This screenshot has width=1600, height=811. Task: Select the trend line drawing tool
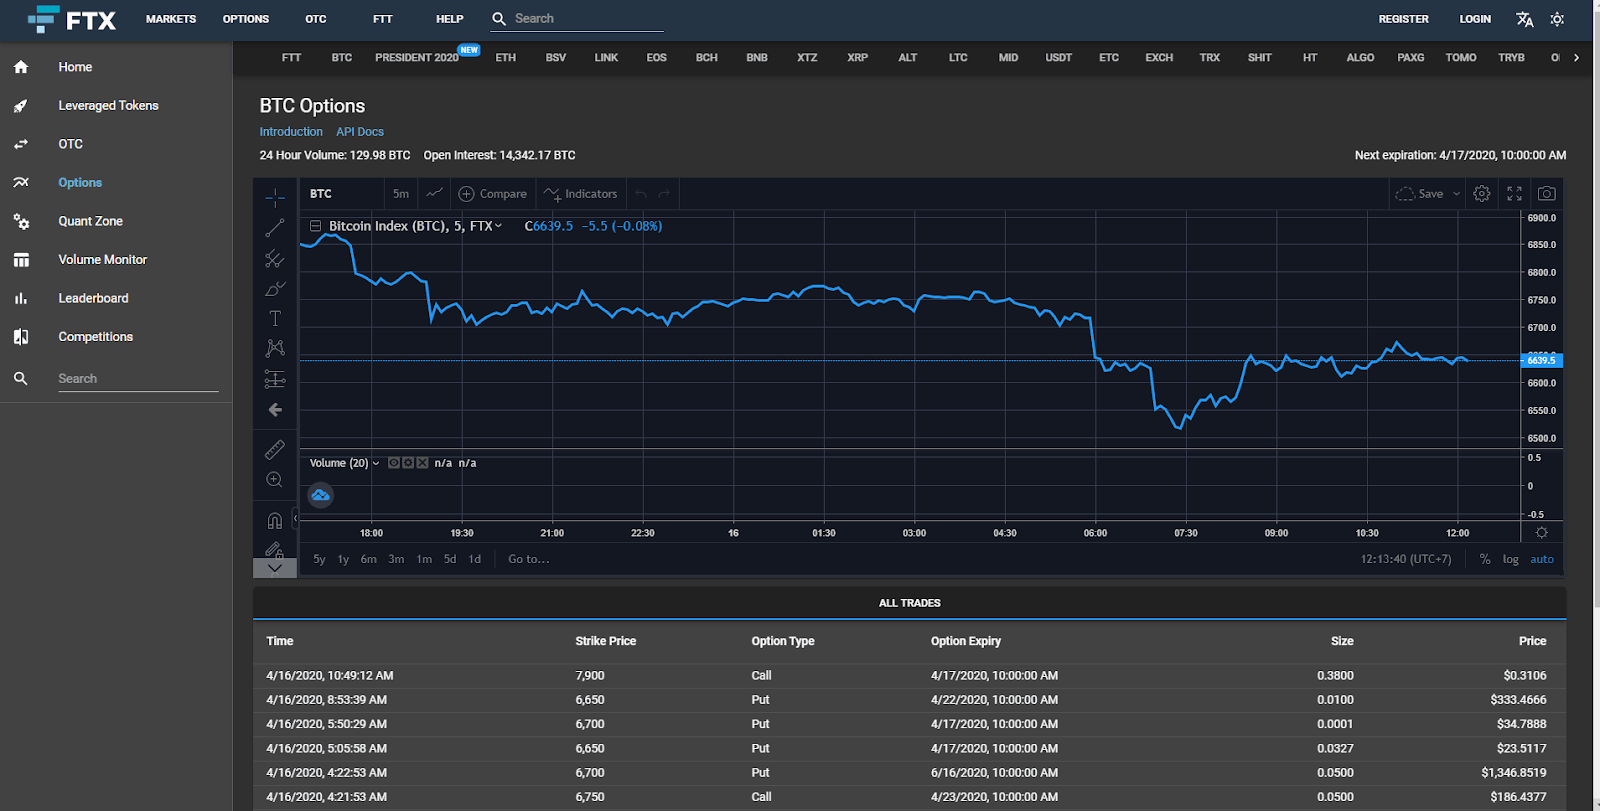[275, 229]
